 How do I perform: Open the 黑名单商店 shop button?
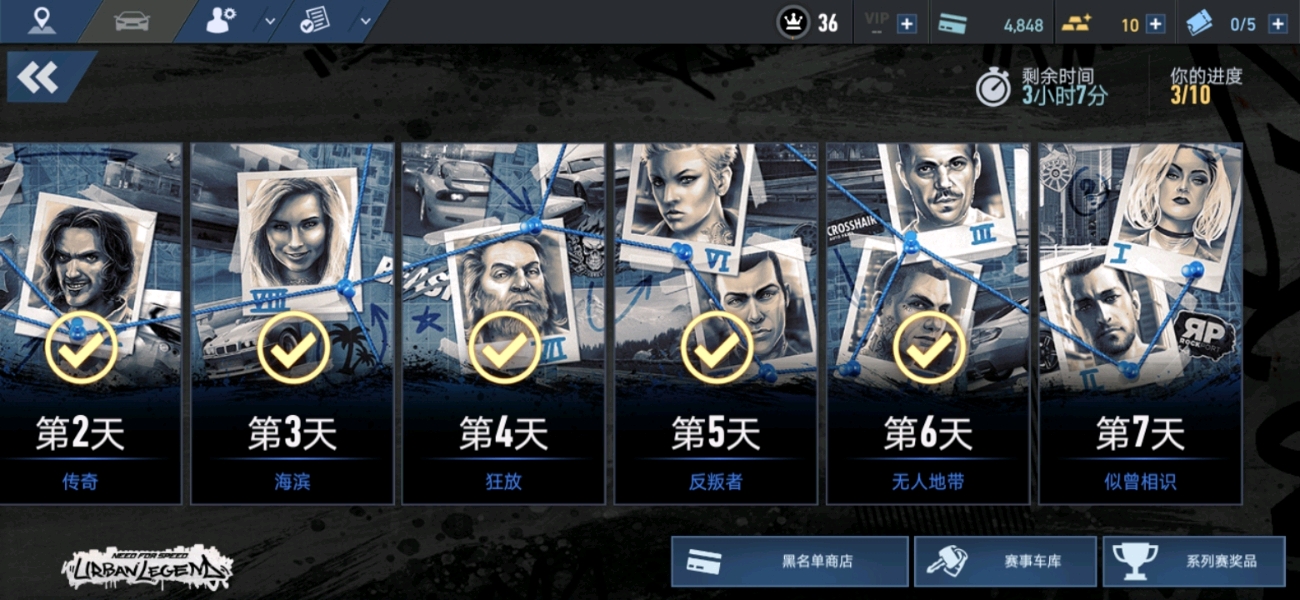click(x=790, y=561)
